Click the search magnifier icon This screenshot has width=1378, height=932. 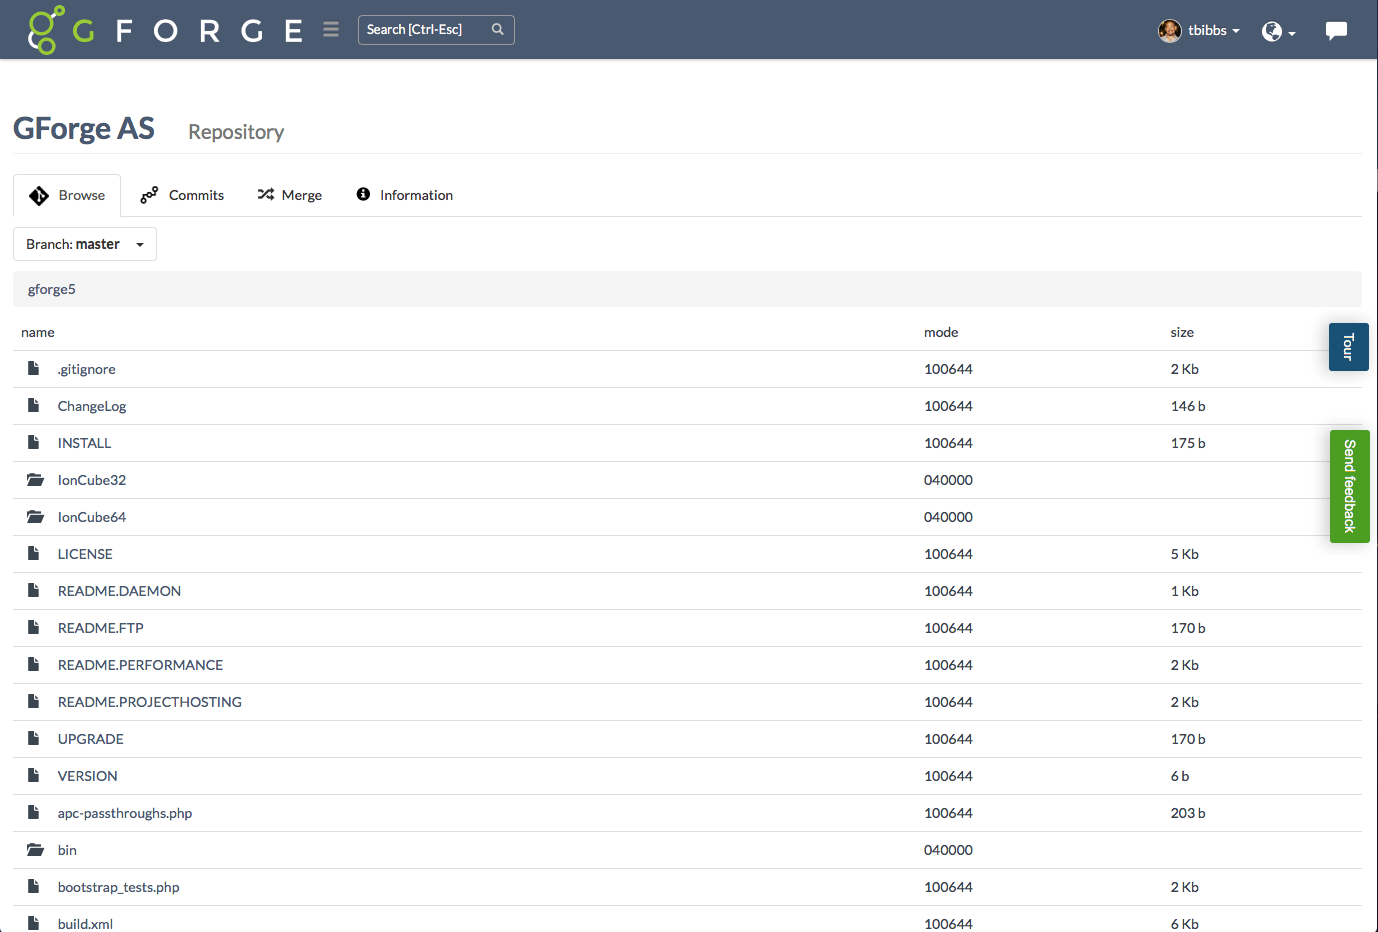pos(497,29)
